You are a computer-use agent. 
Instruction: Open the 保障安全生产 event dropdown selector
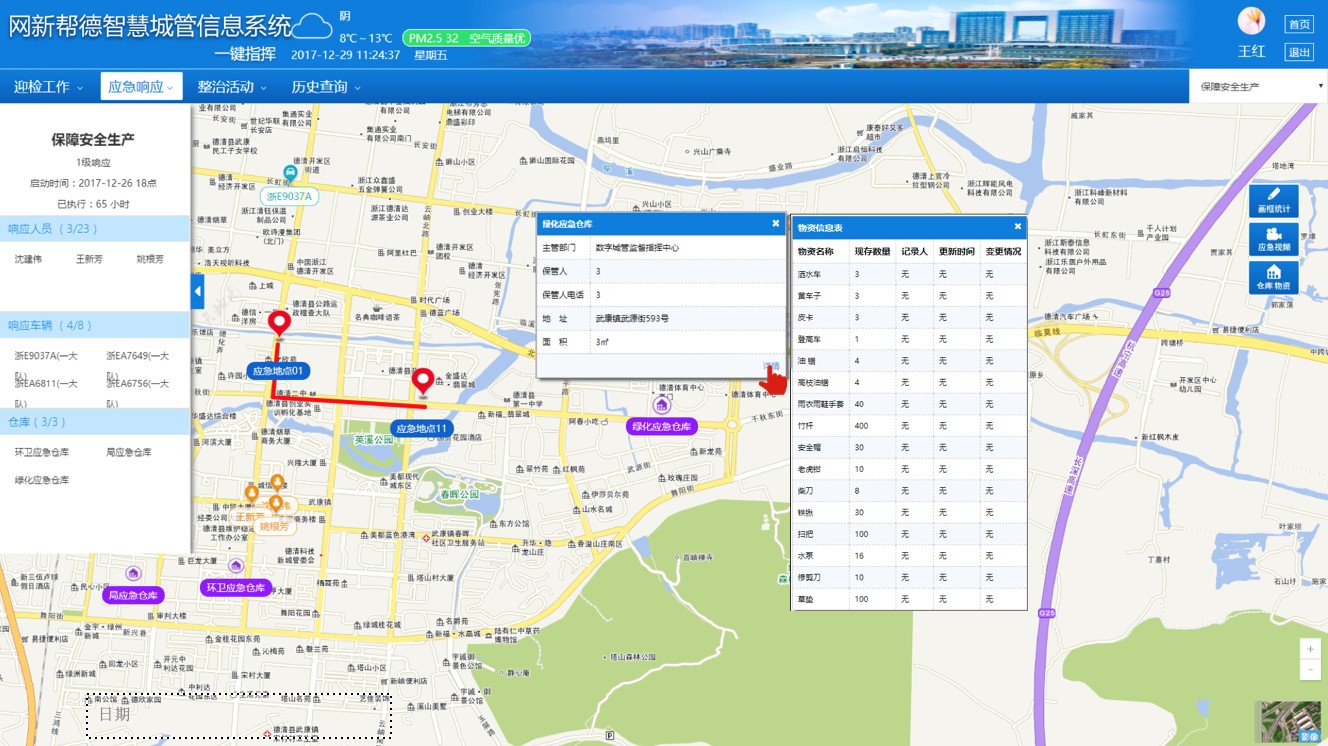(x=1258, y=86)
